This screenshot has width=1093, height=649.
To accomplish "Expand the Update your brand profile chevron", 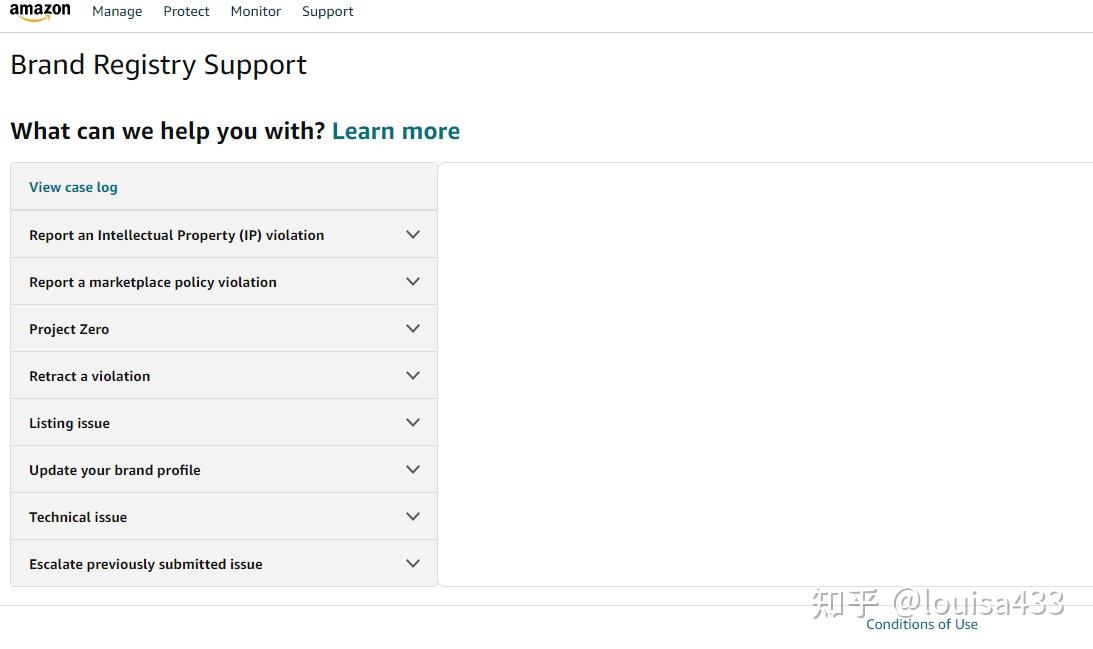I will pos(413,469).
